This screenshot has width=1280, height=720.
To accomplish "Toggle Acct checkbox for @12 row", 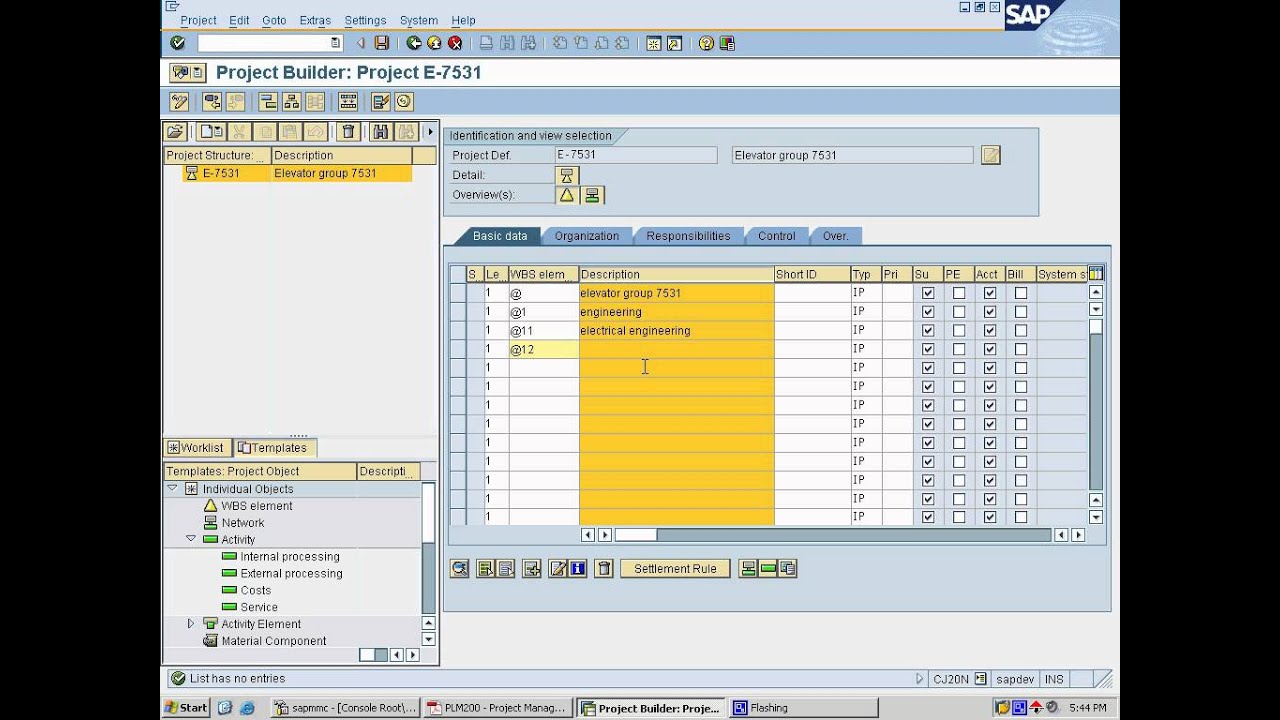I will (990, 349).
